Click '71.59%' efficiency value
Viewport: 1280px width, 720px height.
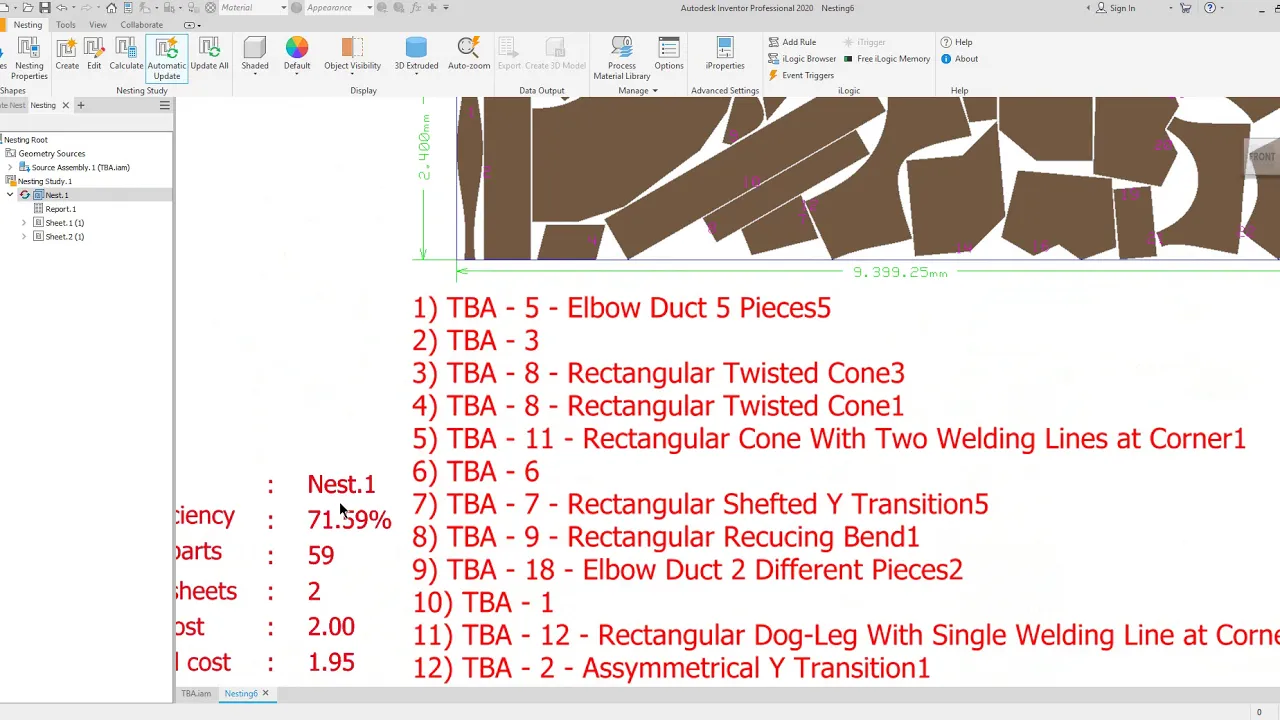tap(349, 520)
